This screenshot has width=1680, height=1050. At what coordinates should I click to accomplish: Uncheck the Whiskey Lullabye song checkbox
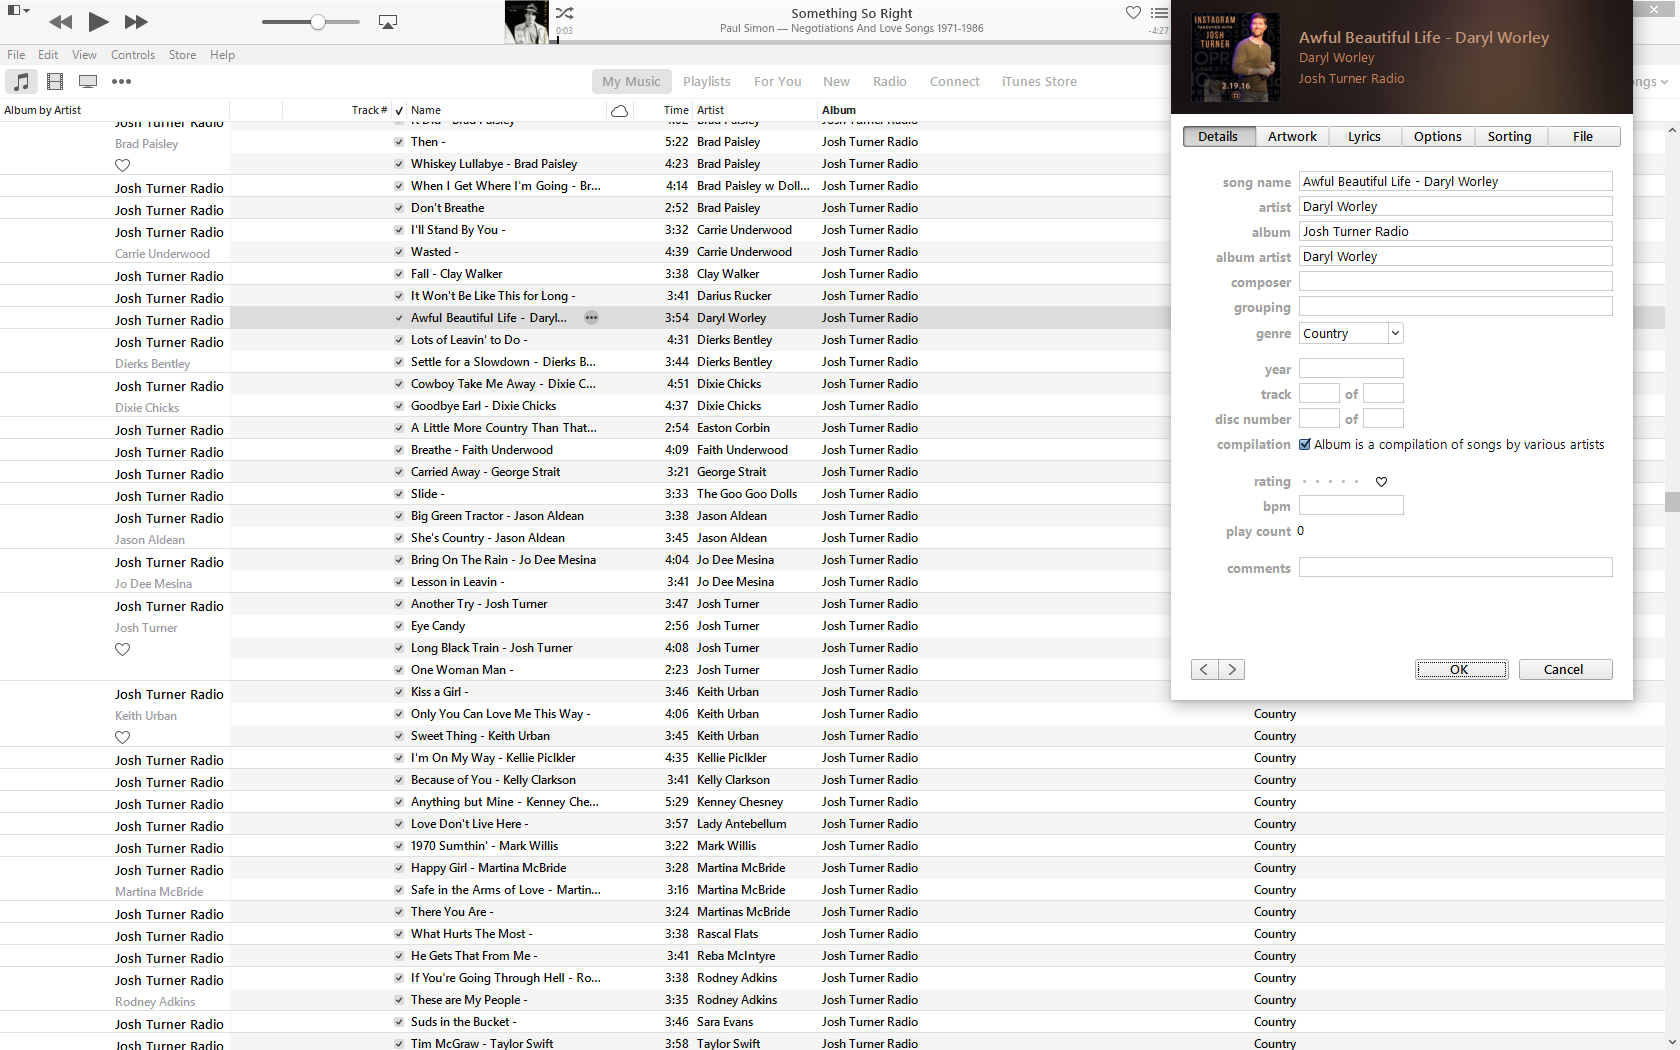[399, 164]
